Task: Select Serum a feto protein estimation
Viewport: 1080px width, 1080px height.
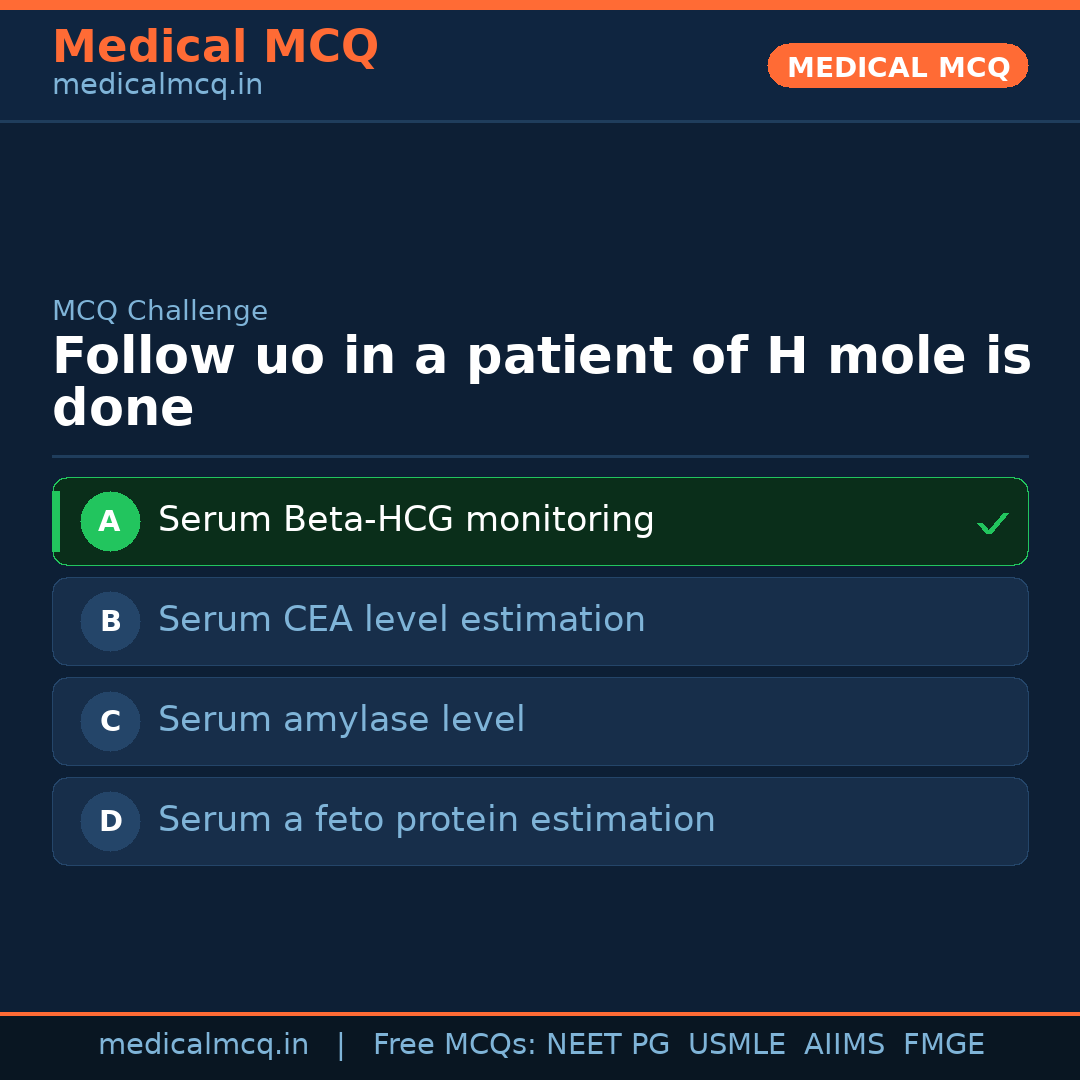Action: pos(437,821)
